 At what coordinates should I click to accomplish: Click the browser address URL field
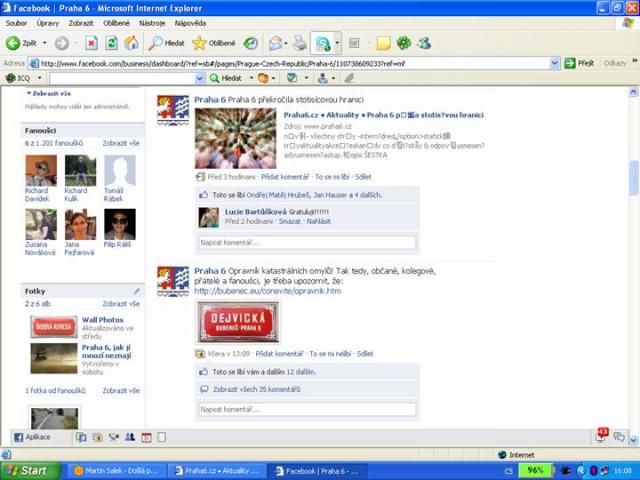point(290,63)
